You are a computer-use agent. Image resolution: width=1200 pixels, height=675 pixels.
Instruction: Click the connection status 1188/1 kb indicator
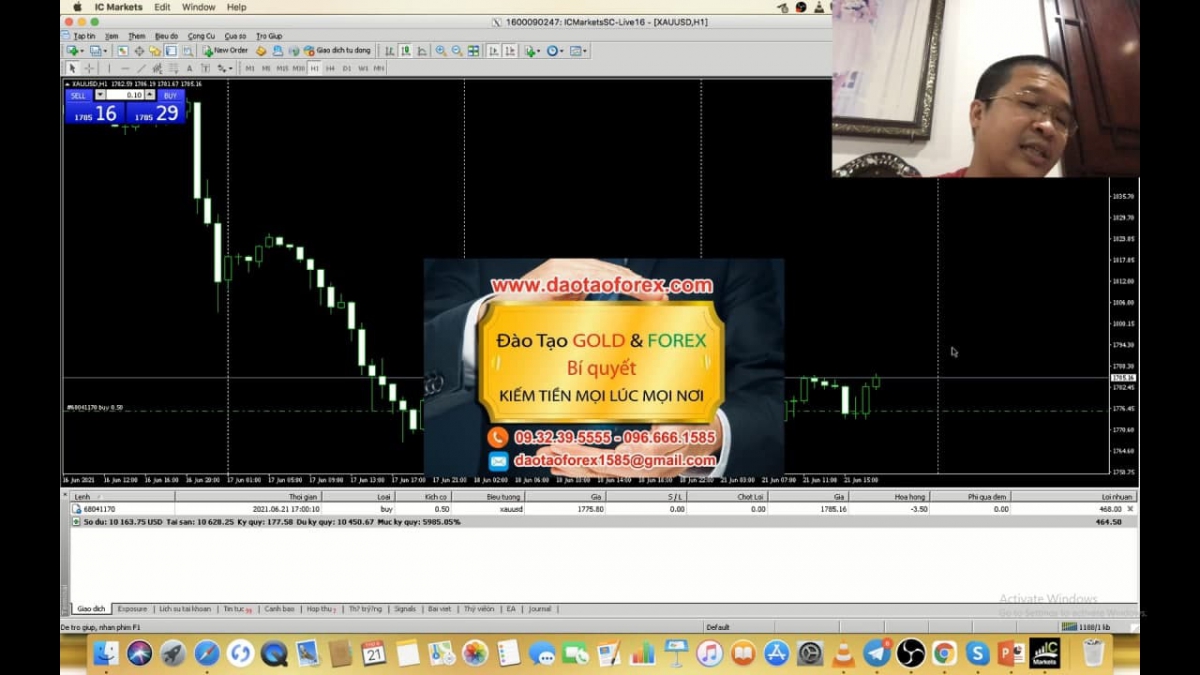tap(1085, 627)
